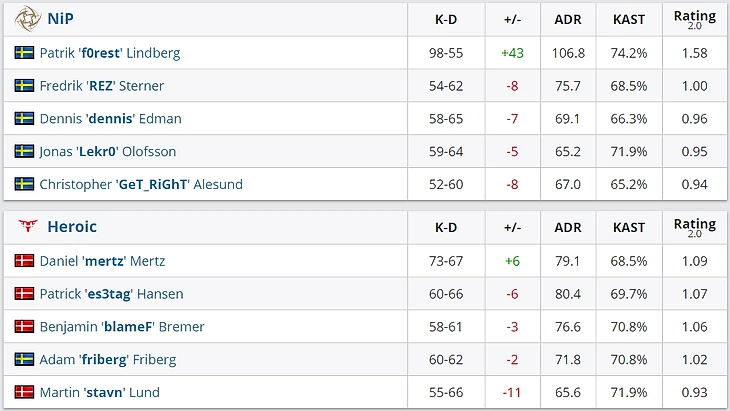Select the NiP Rating 2.0 column header
Image resolution: width=730 pixels, height=411 pixels.
695,20
